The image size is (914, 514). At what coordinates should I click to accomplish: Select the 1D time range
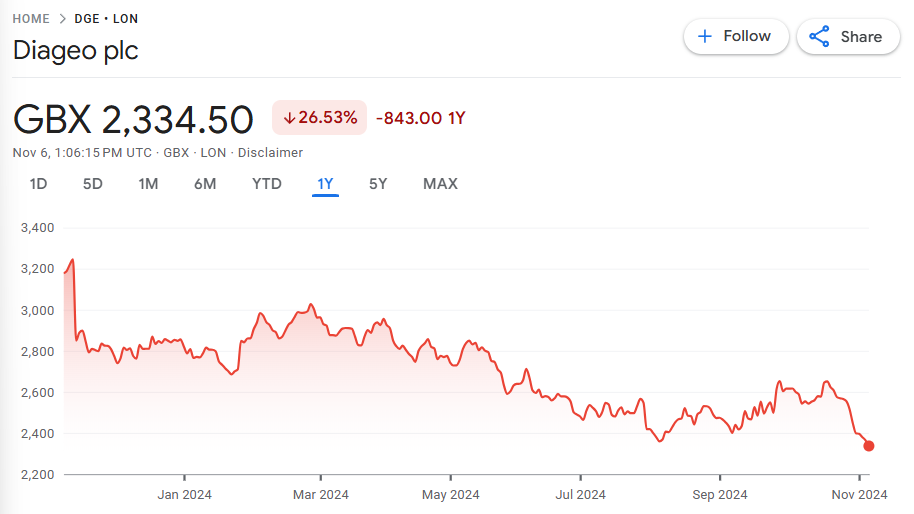pyautogui.click(x=38, y=184)
